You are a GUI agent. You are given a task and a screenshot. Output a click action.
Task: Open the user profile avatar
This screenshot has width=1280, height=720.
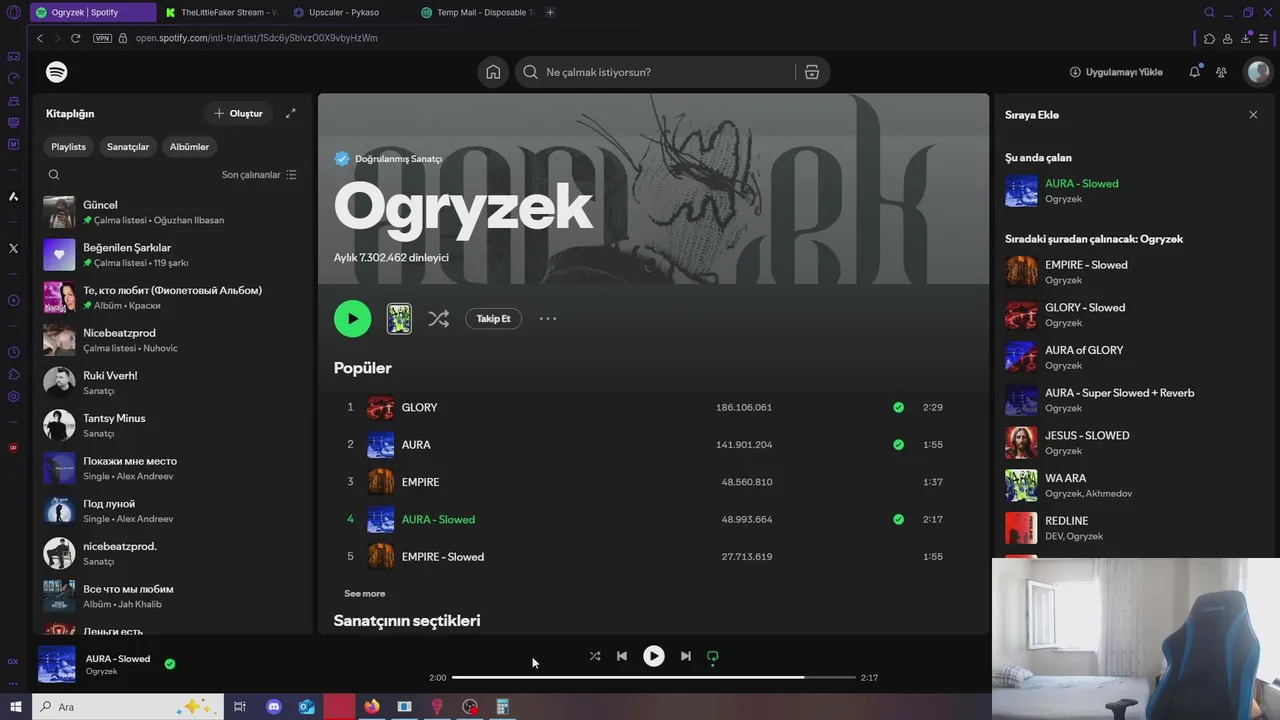tap(1257, 72)
